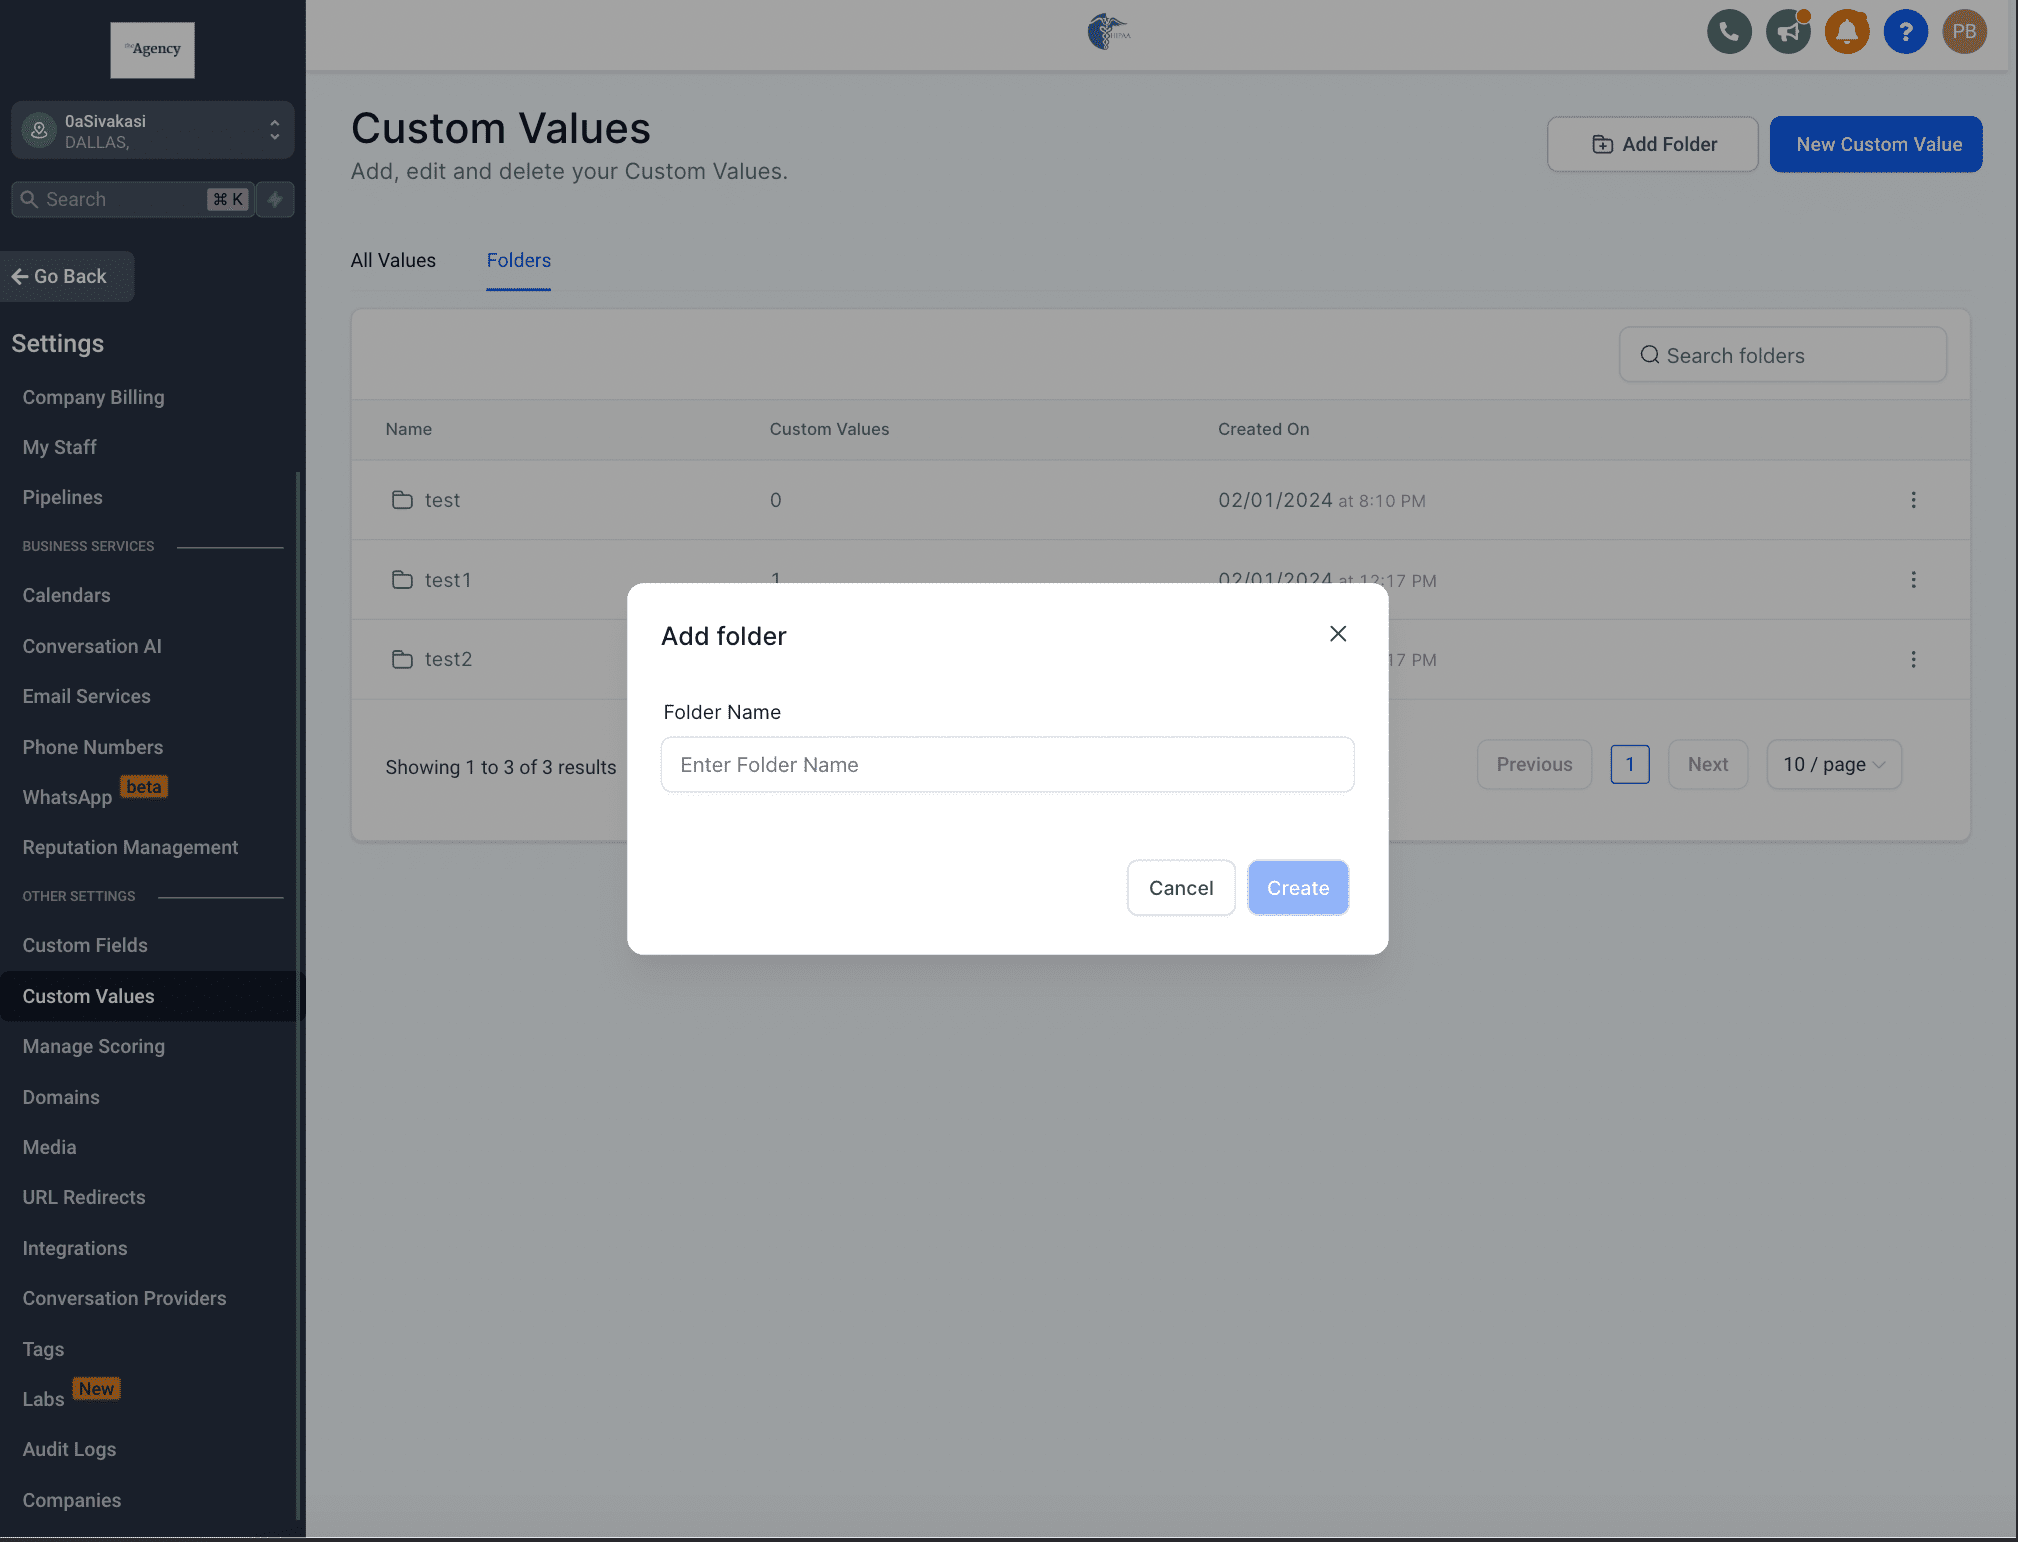Image resolution: width=2018 pixels, height=1542 pixels.
Task: Open the megaphone announcements icon
Action: click(1788, 32)
